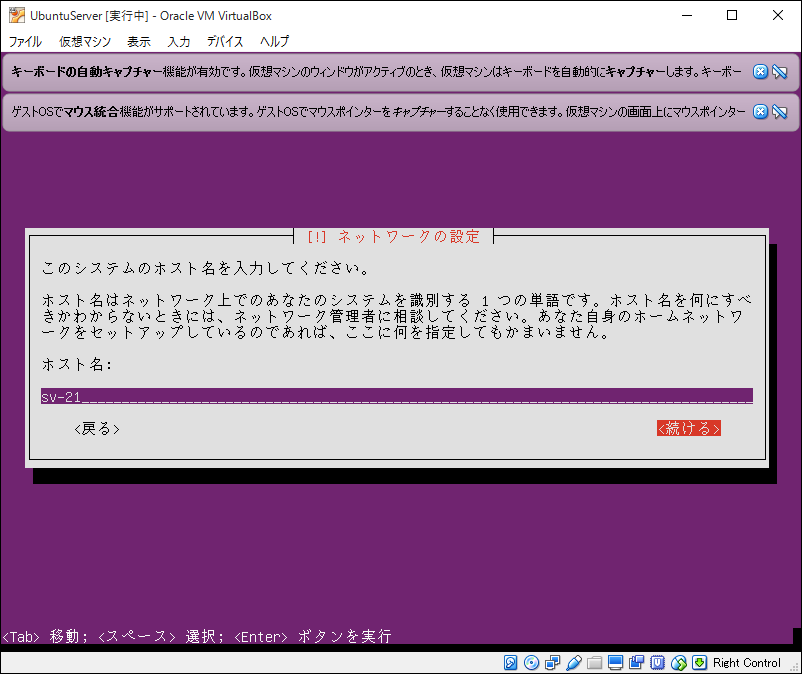
Task: Click the mouse integration indicator icon
Action: click(677, 662)
